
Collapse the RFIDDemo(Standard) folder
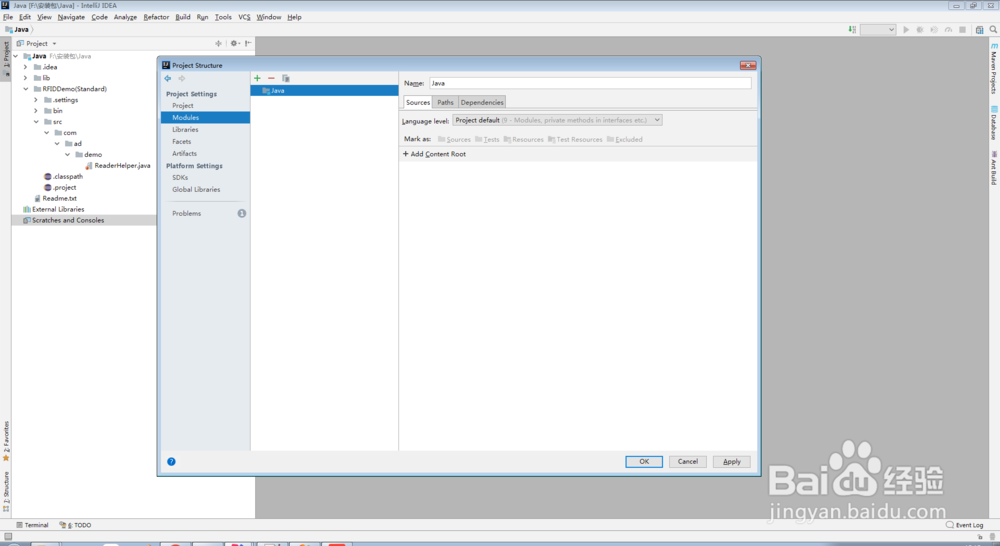26,89
